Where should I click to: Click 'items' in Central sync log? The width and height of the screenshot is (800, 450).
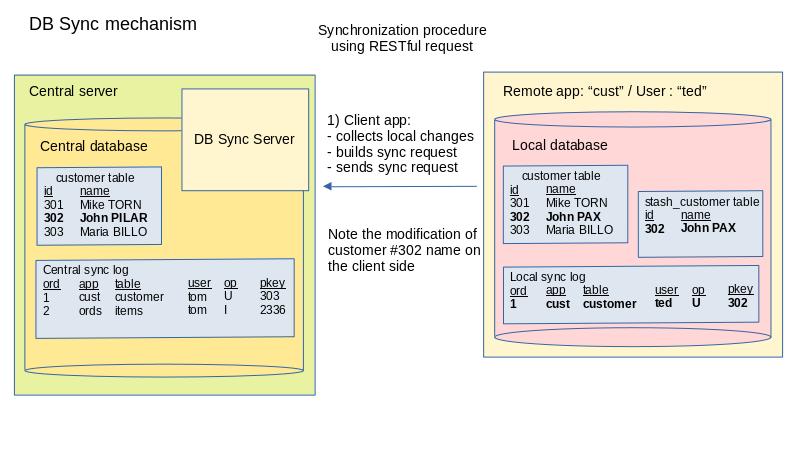(129, 310)
